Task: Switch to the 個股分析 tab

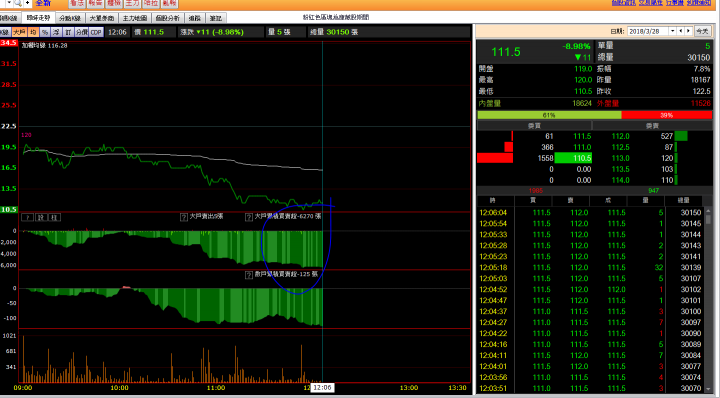Action: coord(168,18)
